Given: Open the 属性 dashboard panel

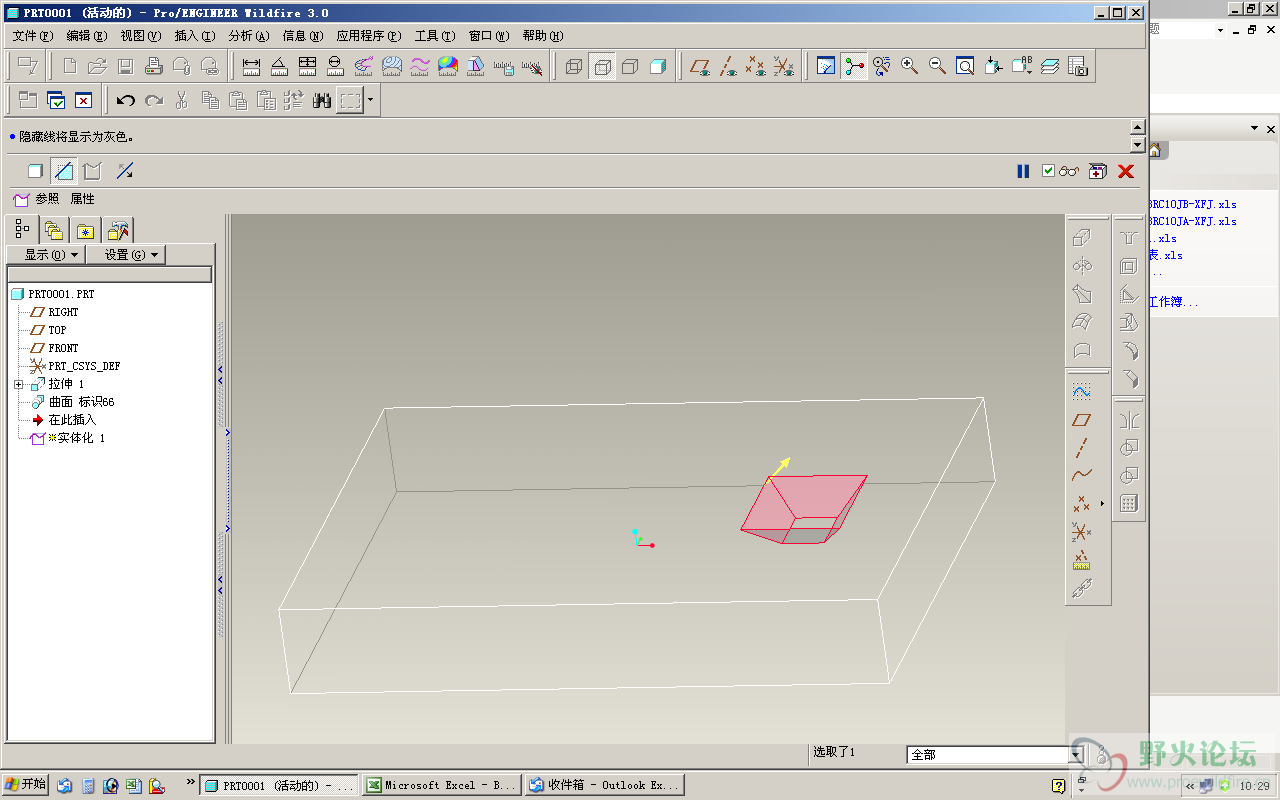Looking at the screenshot, I should click(x=82, y=199).
